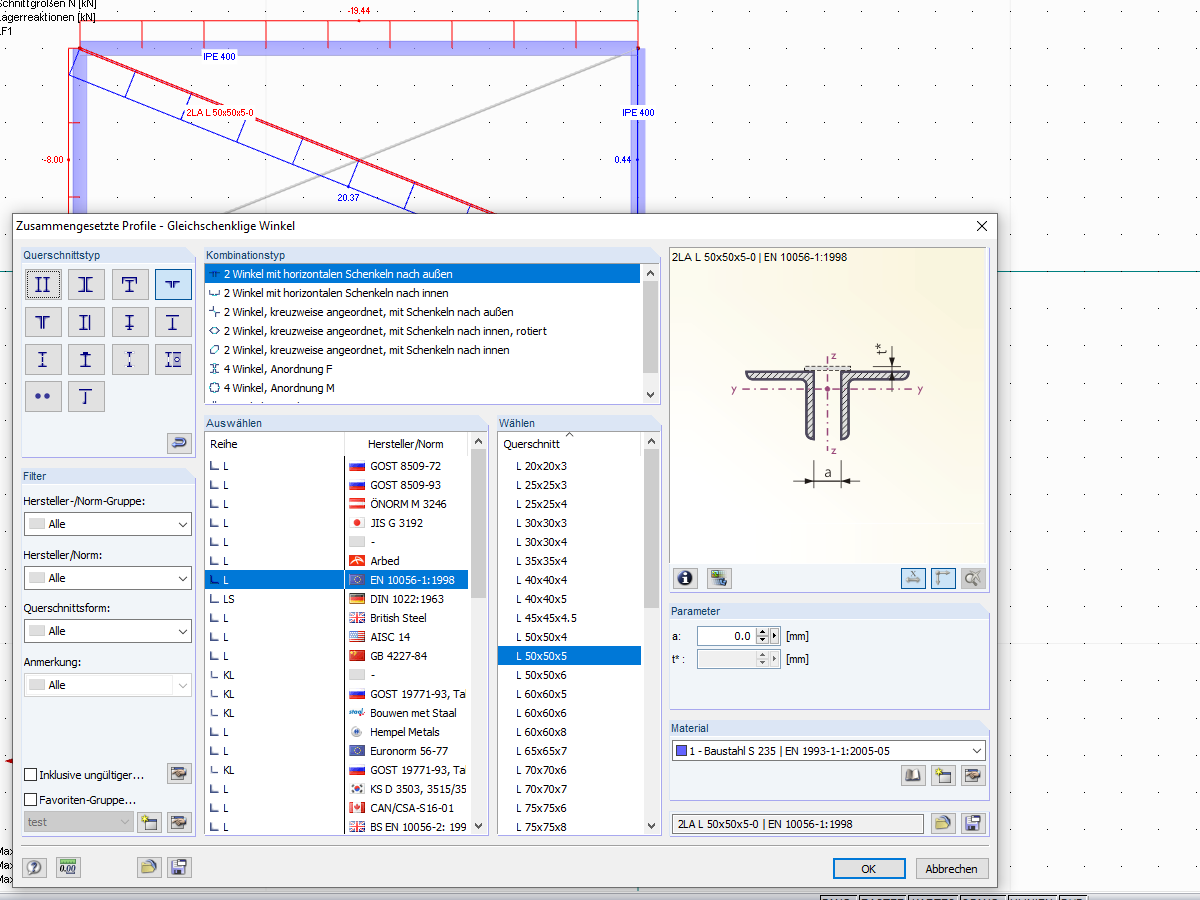Select the back-to-back channels section type
The image size is (1200, 900).
click(86, 285)
